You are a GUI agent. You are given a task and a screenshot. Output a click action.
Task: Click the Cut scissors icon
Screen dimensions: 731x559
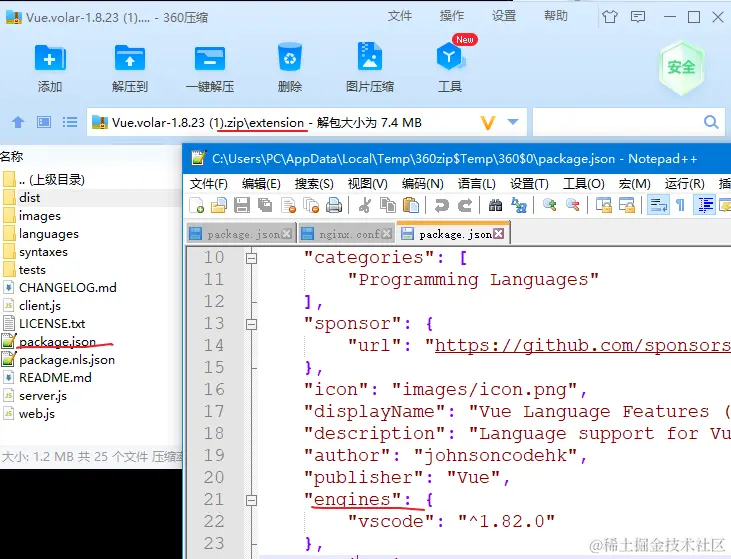click(365, 205)
